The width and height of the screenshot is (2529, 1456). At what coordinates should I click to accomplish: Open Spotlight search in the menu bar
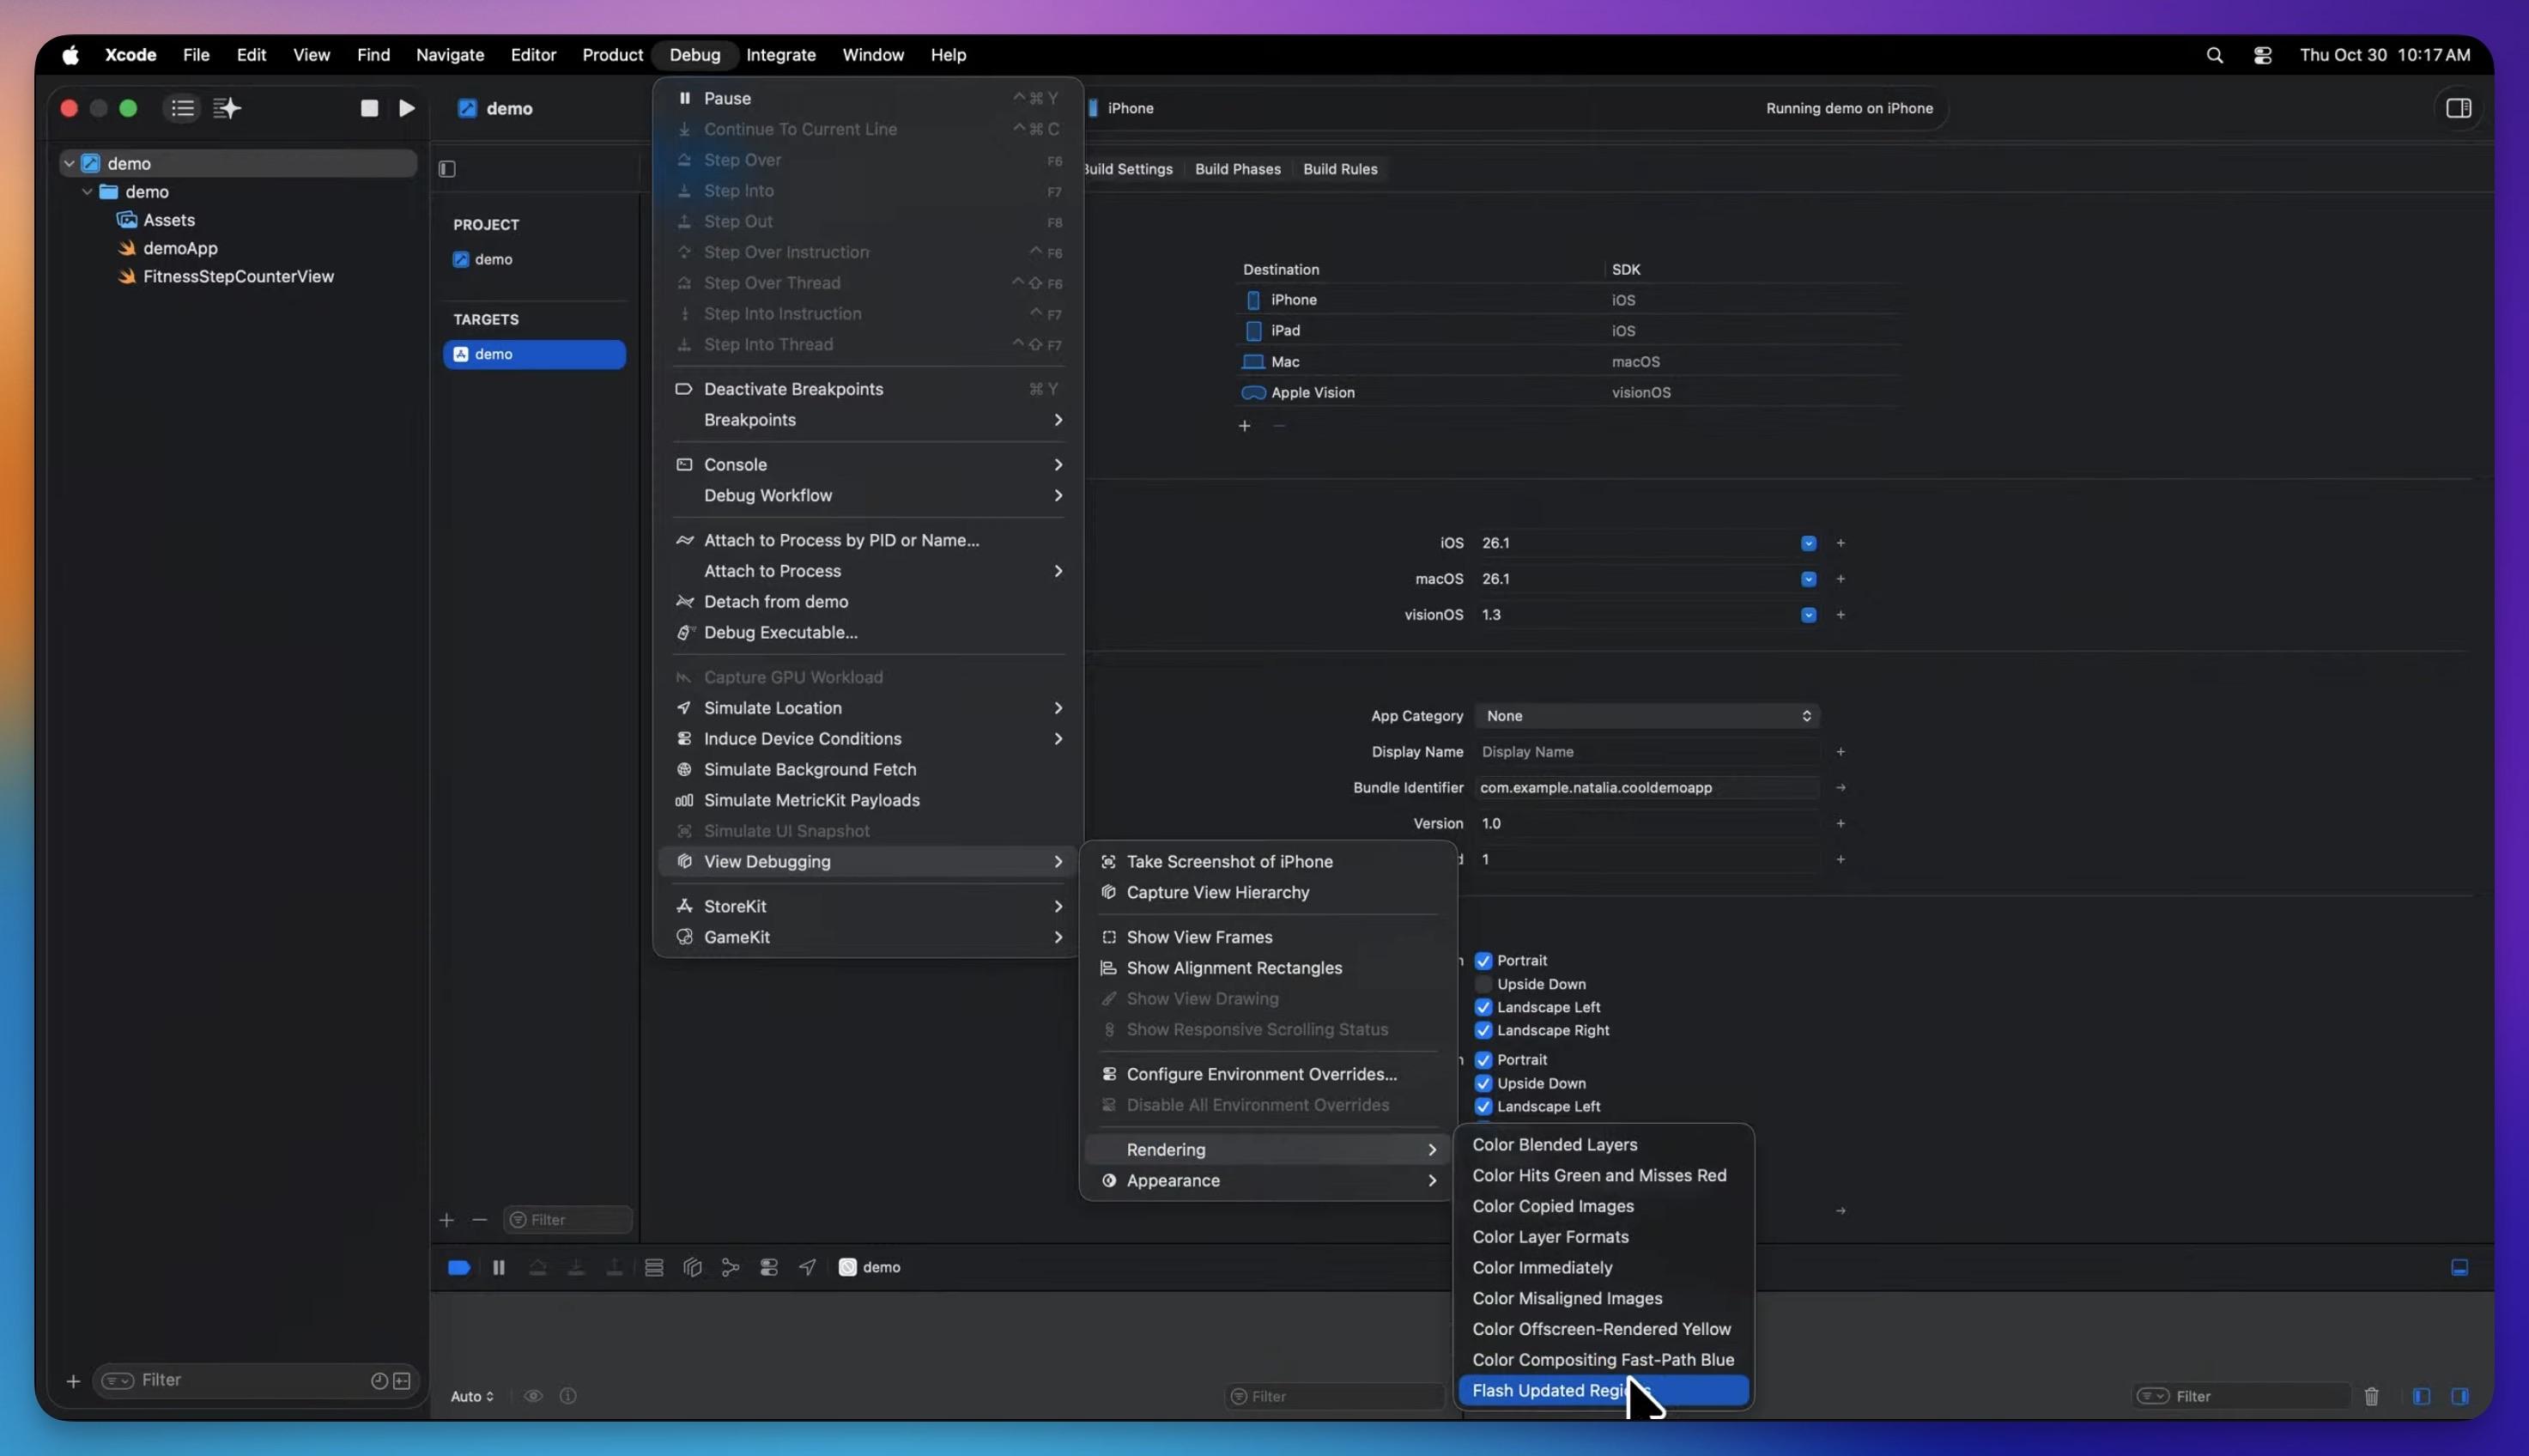[x=2214, y=55]
